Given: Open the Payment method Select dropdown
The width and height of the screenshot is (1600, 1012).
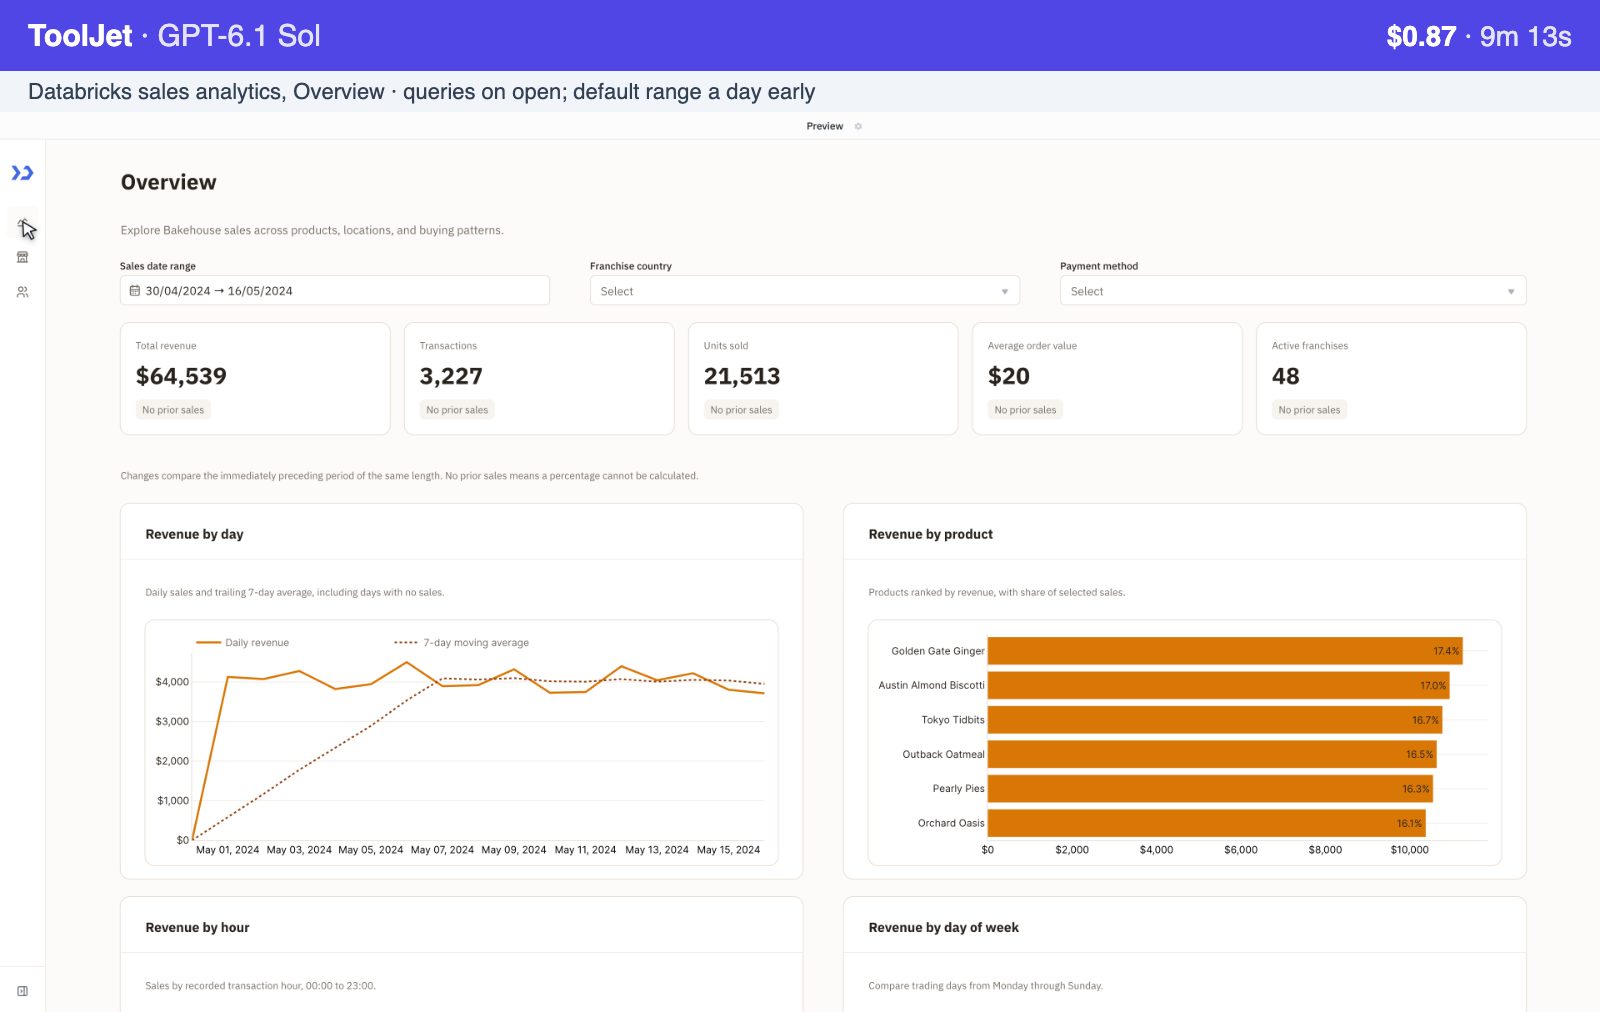Looking at the screenshot, I should [1293, 290].
